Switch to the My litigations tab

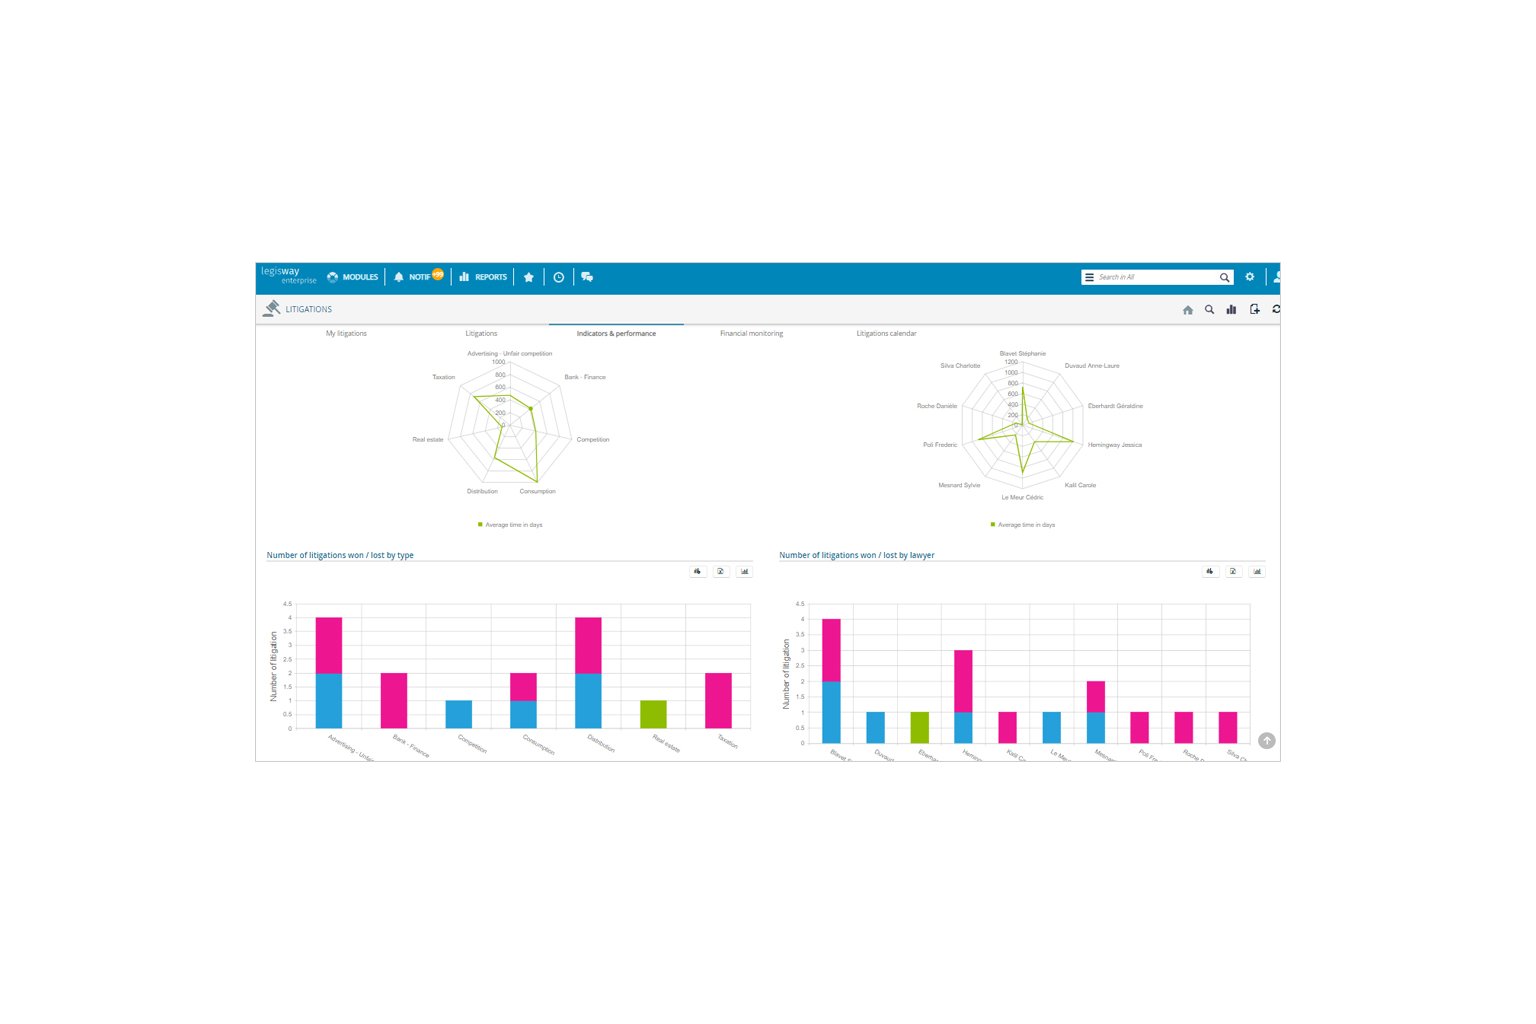pos(346,333)
